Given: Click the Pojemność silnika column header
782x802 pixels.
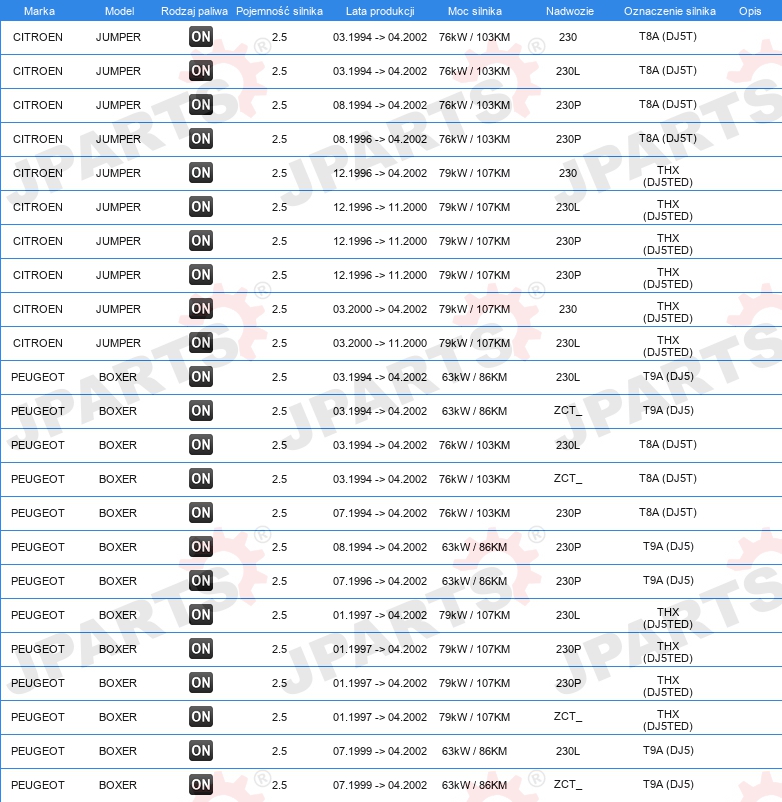Looking at the screenshot, I should pyautogui.click(x=279, y=11).
